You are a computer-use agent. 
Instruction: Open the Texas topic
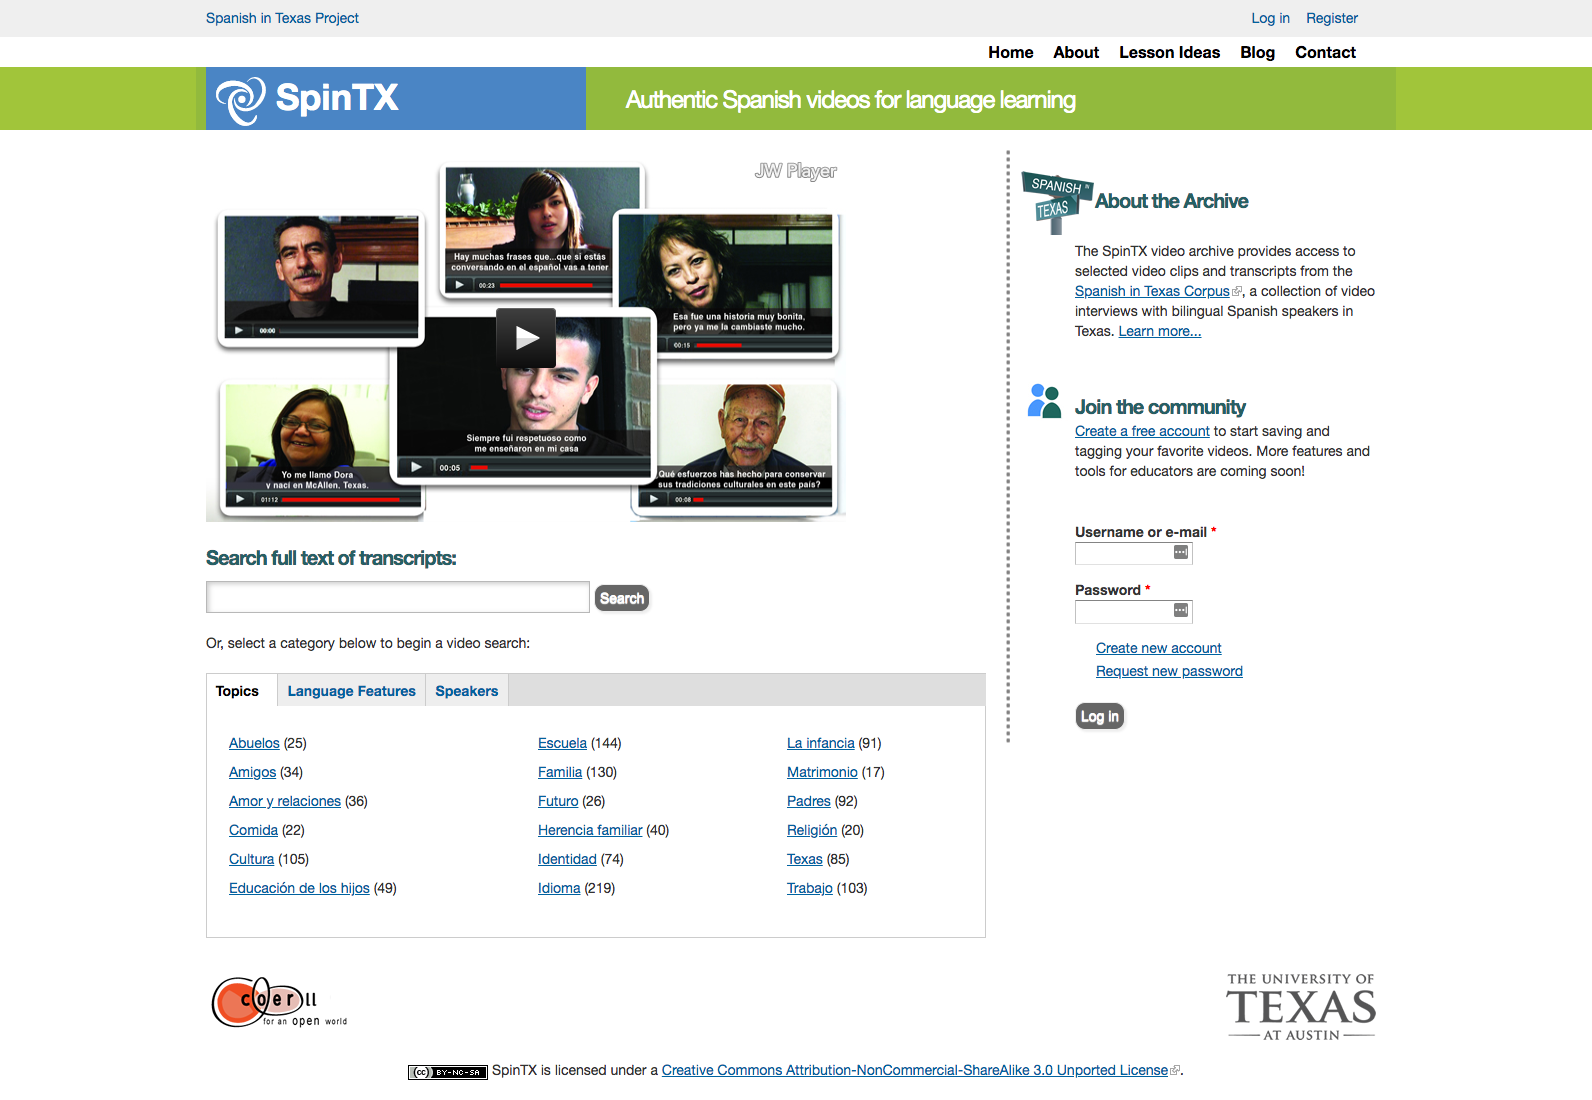coord(805,859)
